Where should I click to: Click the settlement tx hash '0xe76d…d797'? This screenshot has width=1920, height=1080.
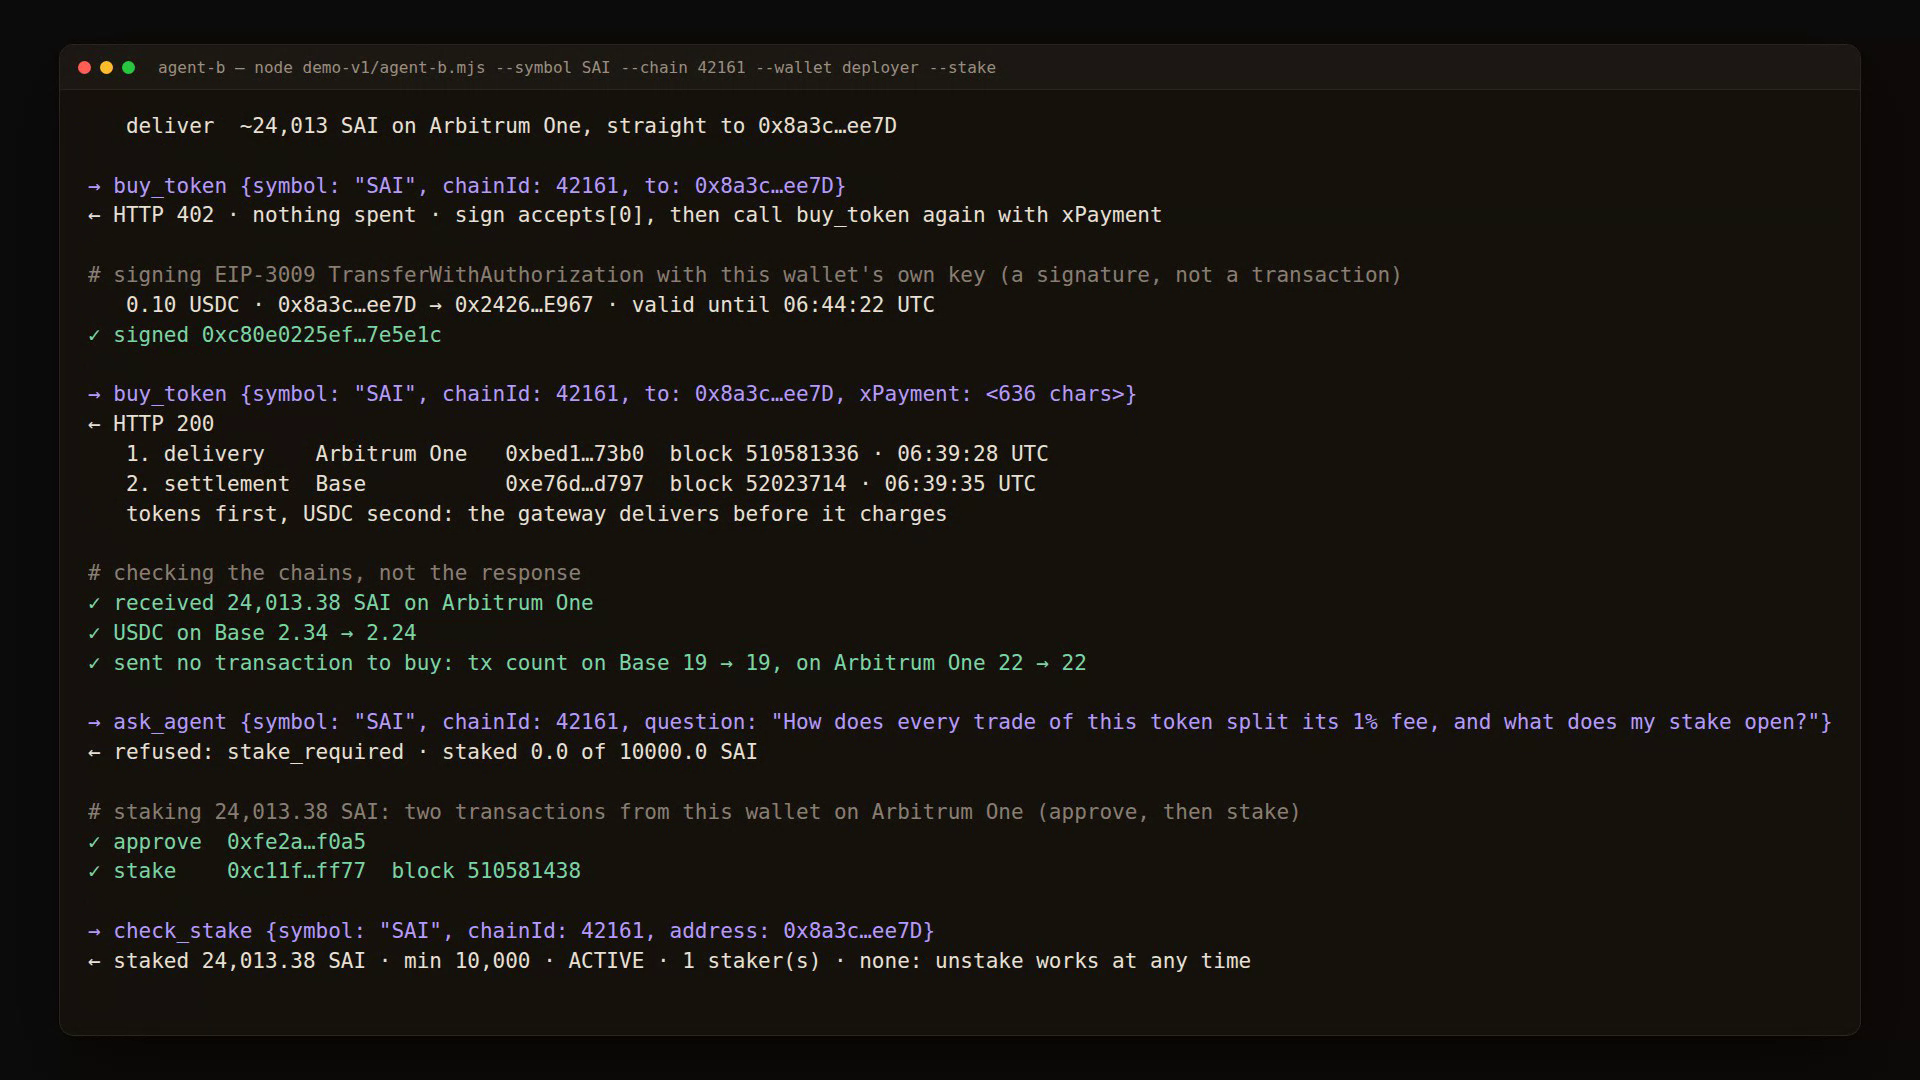[574, 484]
